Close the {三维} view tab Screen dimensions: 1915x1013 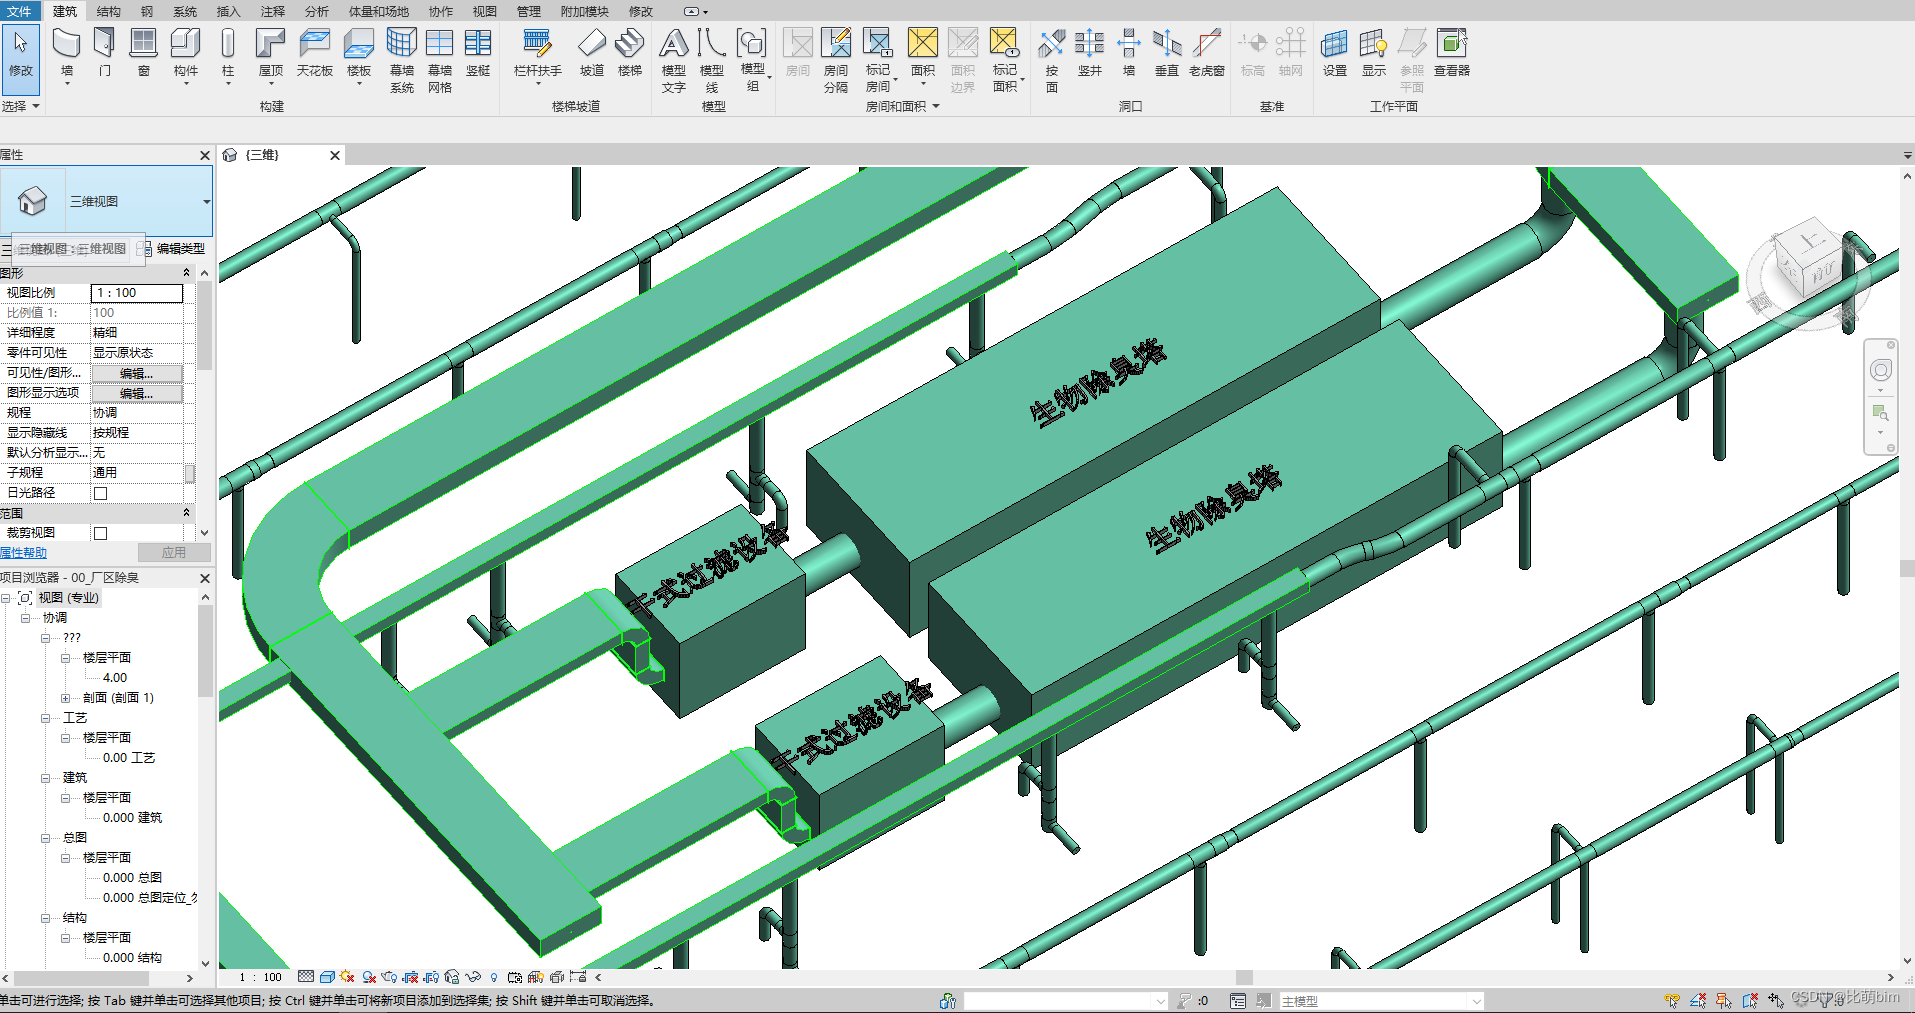click(x=335, y=155)
